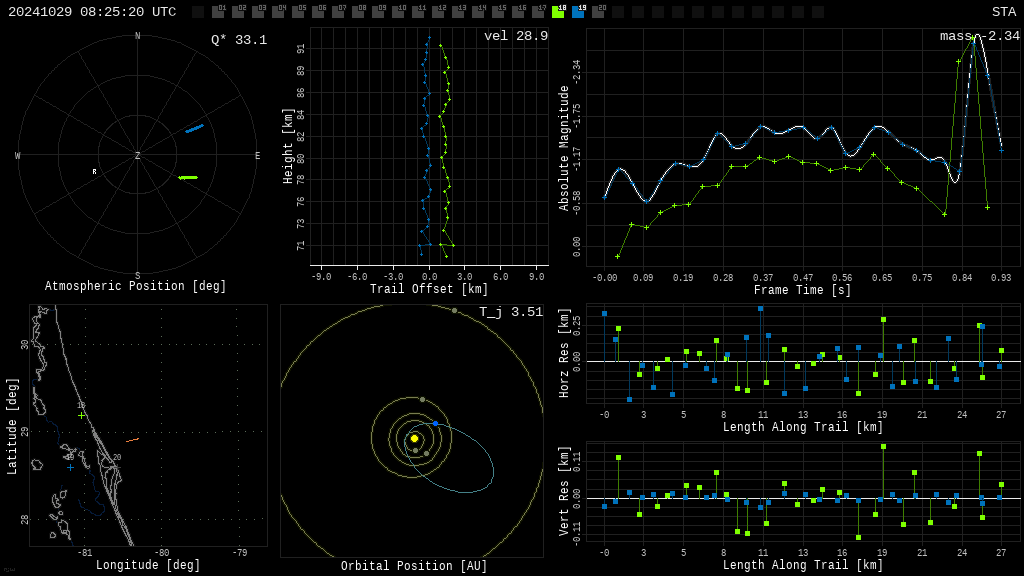Click the Orbital Position [AU] axis title
This screenshot has width=1024, height=576.
414,567
